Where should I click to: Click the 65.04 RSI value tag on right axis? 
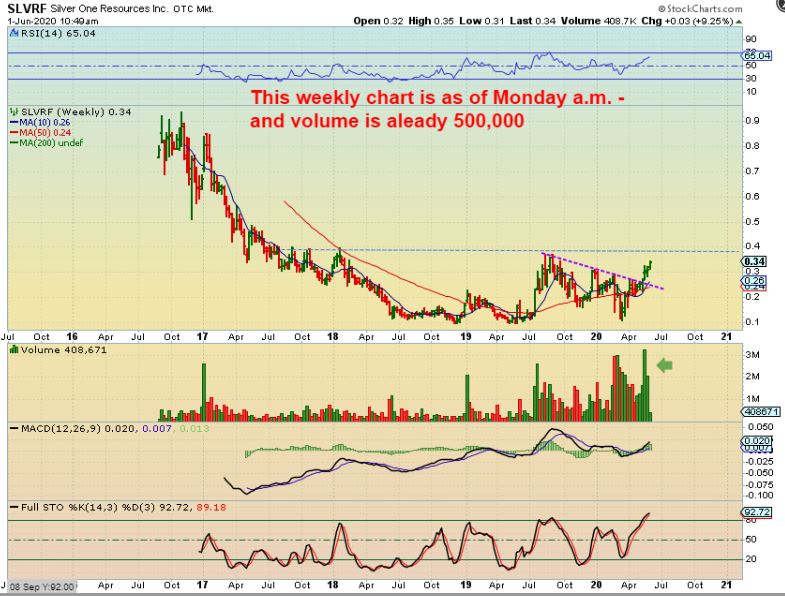[756, 56]
